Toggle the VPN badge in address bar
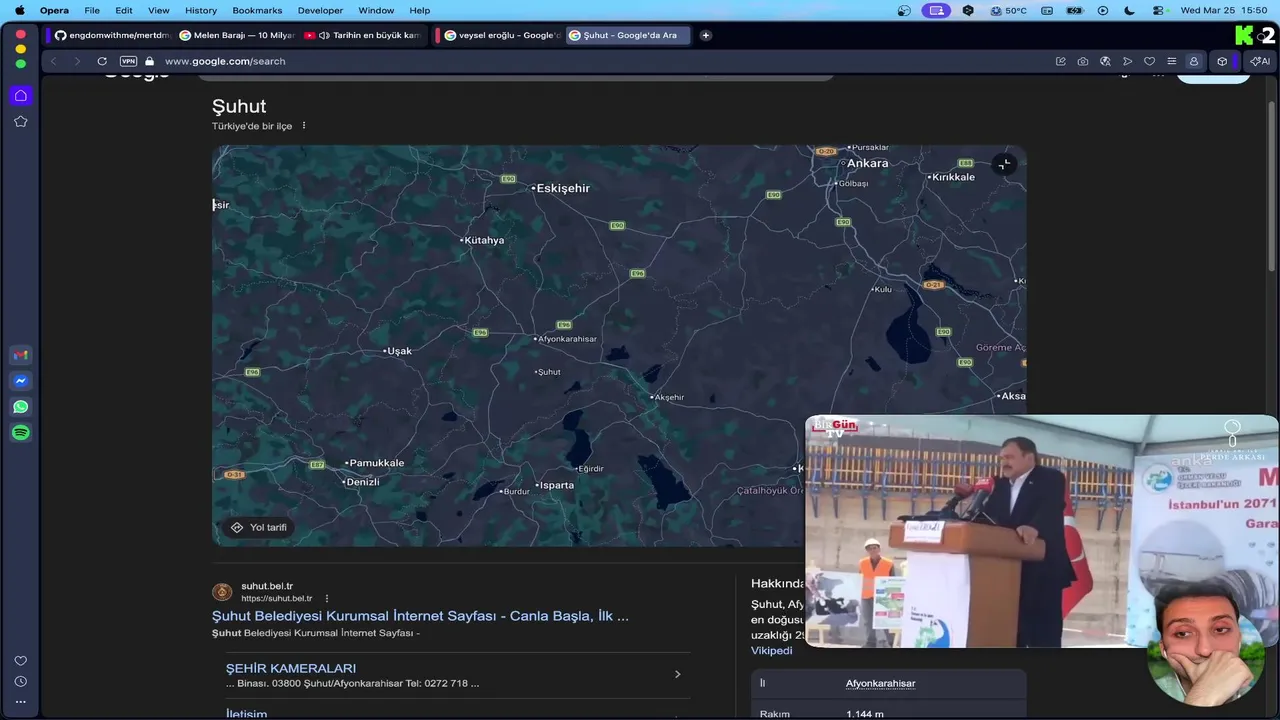 [x=128, y=61]
